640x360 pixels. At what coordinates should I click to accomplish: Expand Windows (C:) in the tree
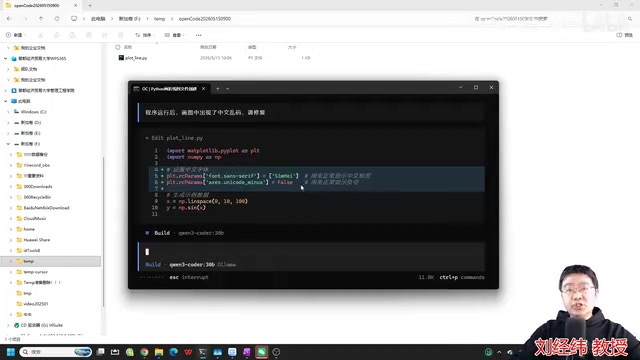pos(8,112)
